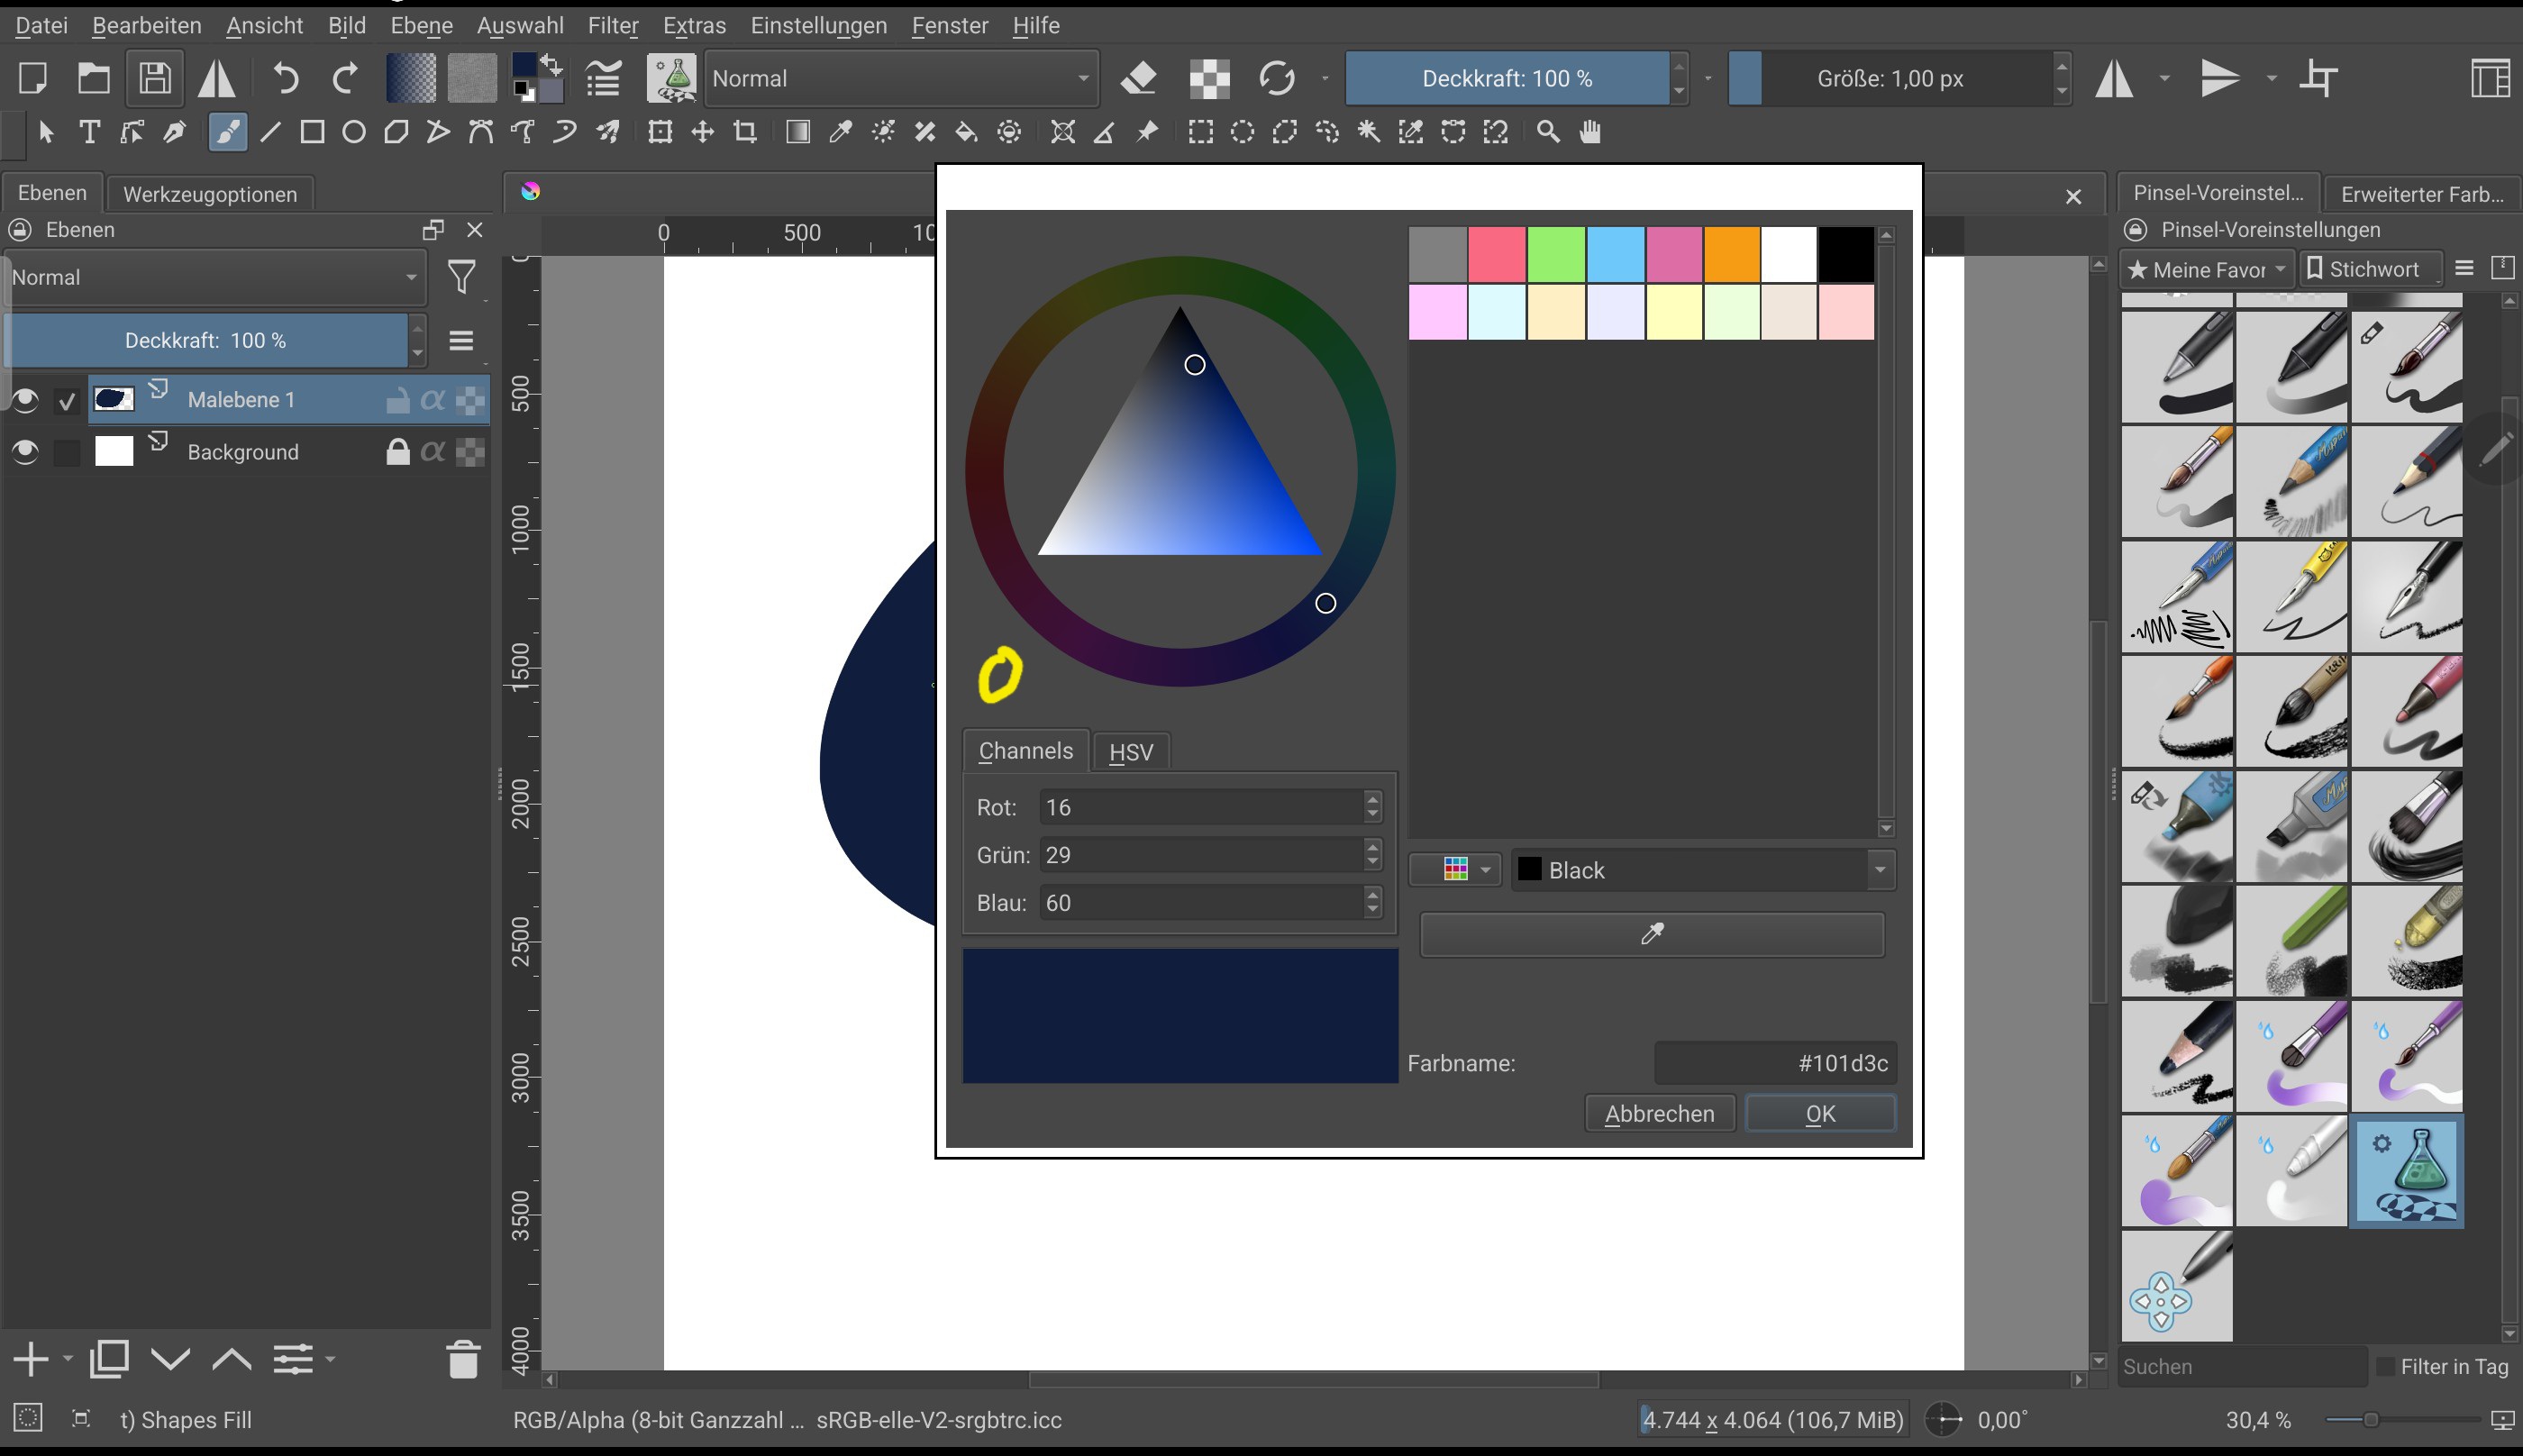Select the Text tool
Viewport: 2523px width, 1456px height.
(x=89, y=132)
